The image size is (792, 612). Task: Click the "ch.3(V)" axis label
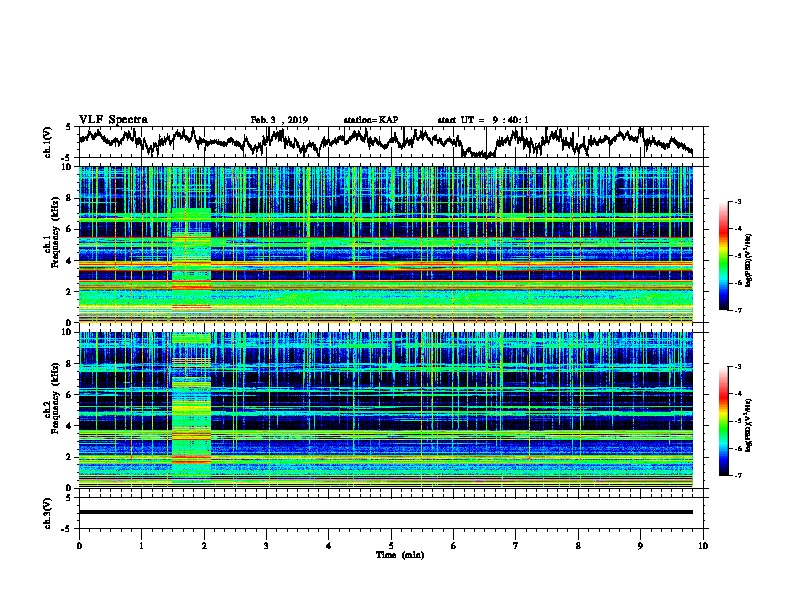[48, 513]
